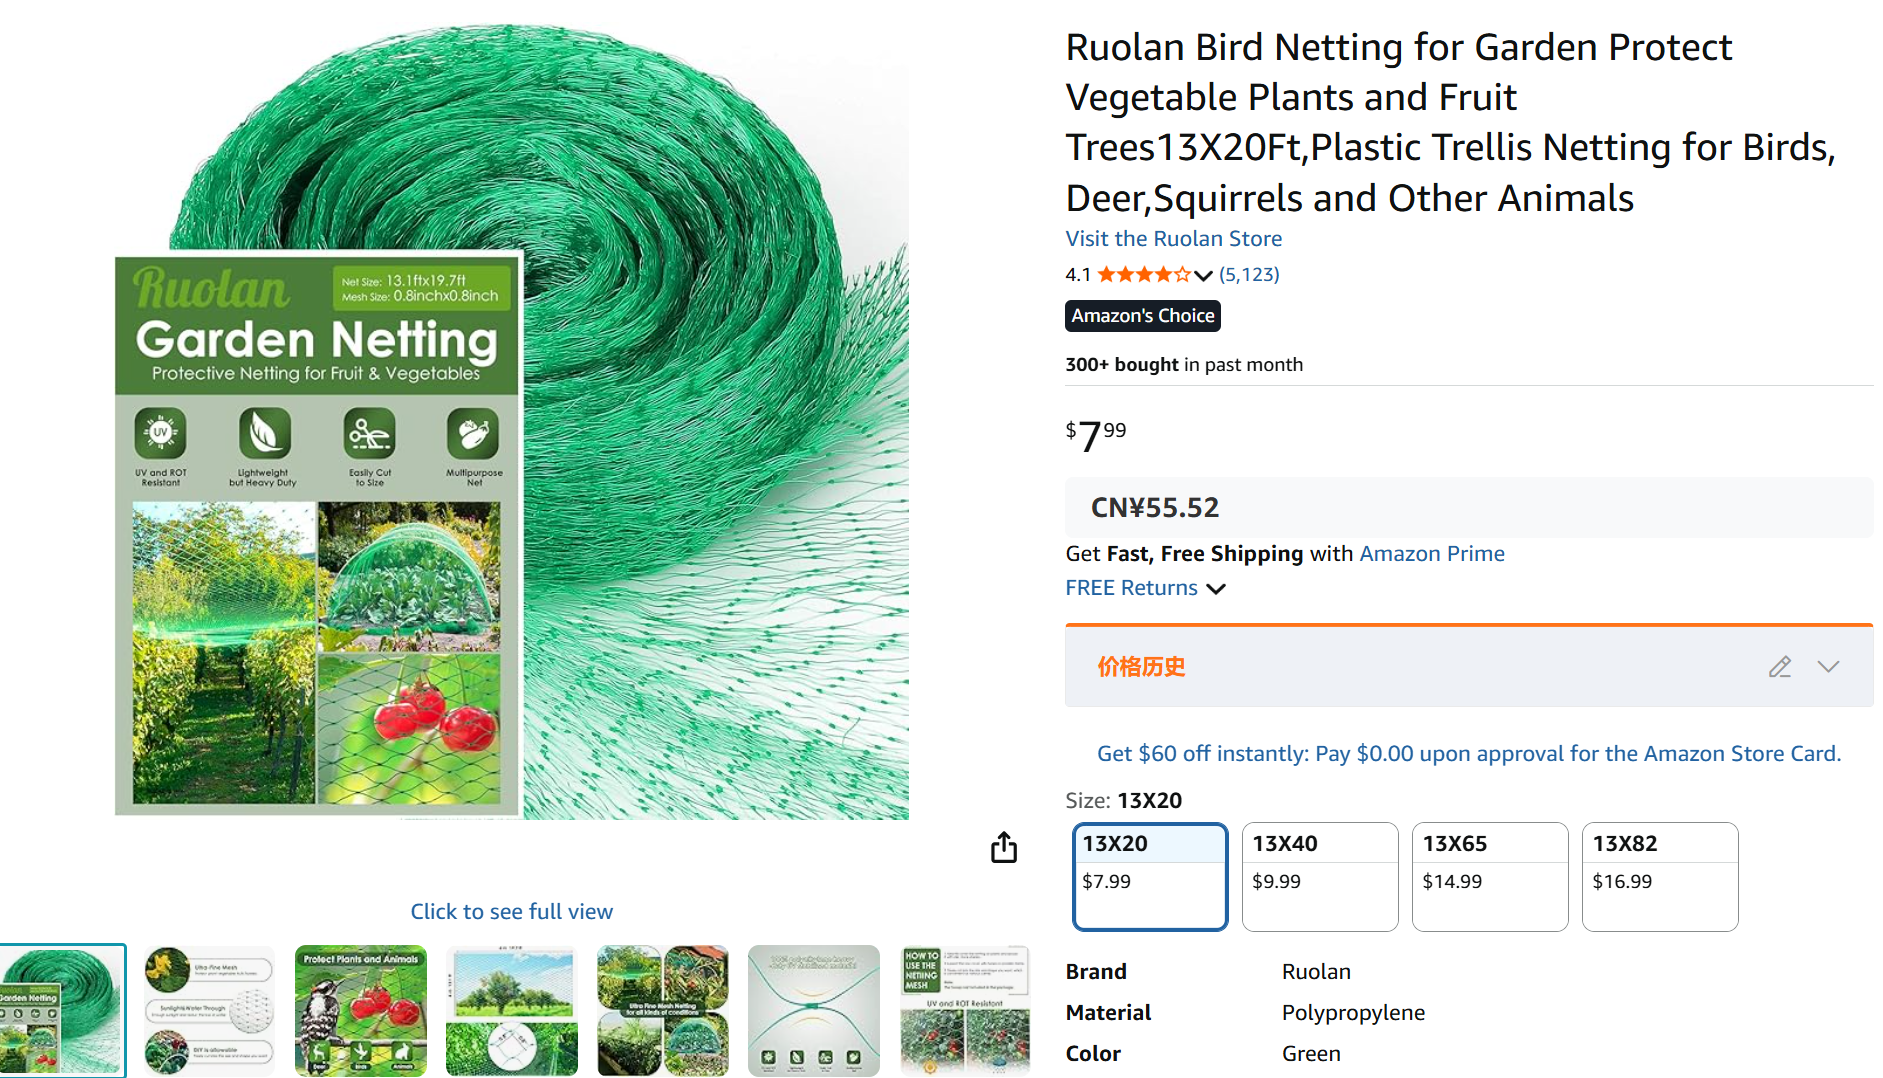Click the Amazon Prime link
Screen dimensions: 1883x1078
1431,554
